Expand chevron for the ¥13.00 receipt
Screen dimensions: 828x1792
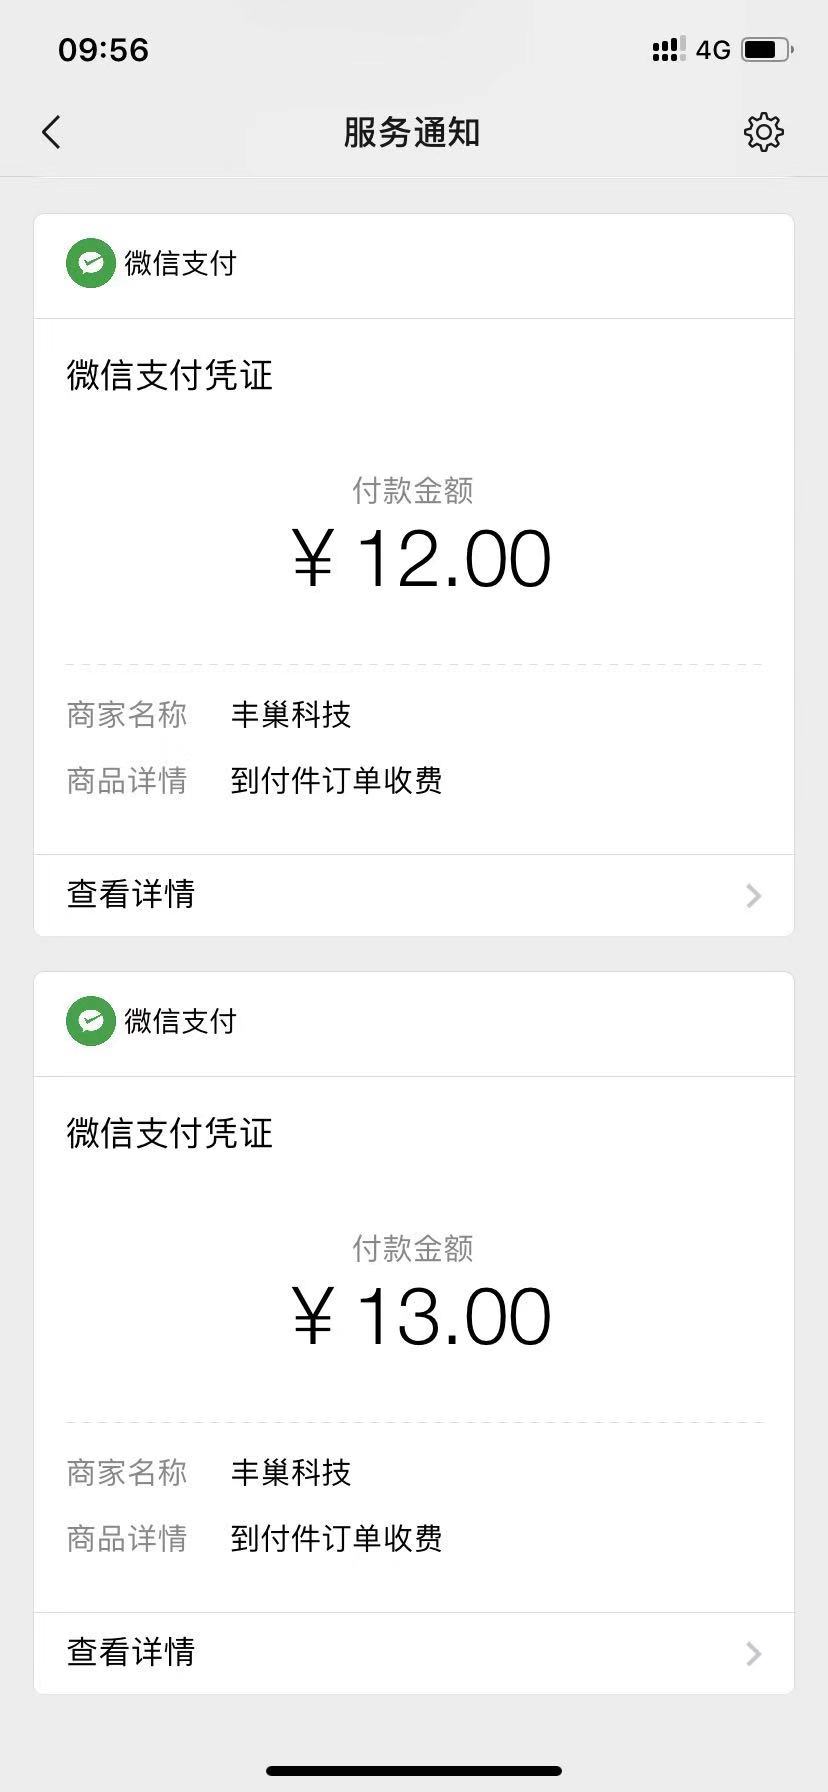(x=754, y=1653)
